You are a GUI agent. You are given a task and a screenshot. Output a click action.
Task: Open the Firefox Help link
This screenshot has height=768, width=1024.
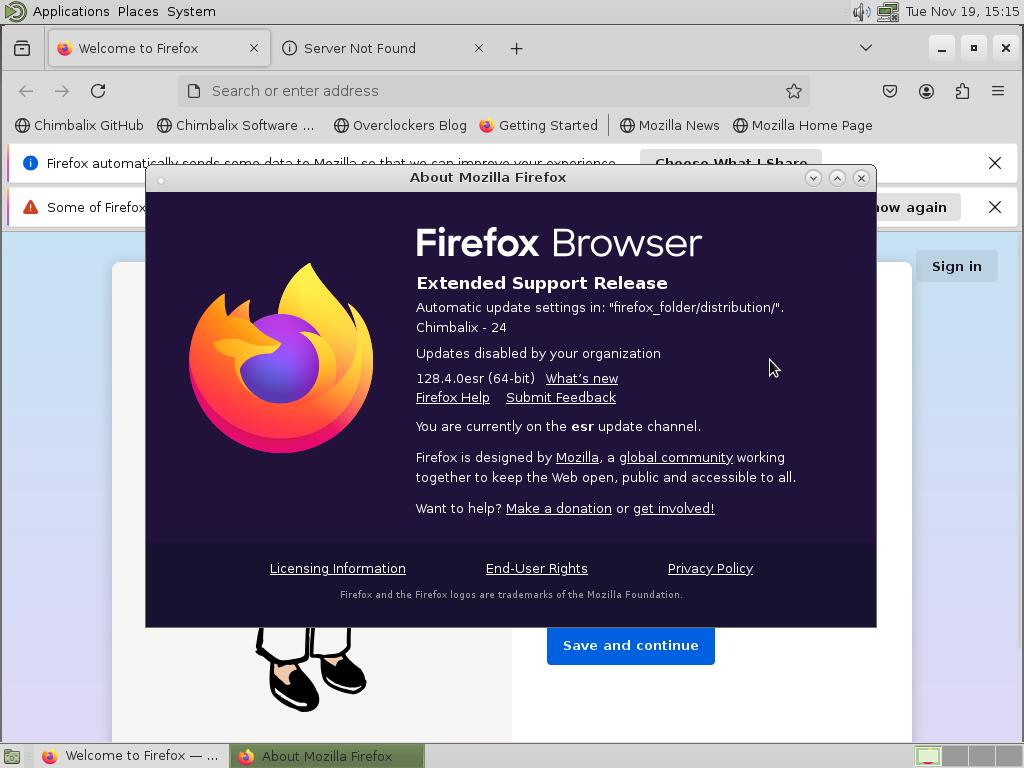point(453,398)
